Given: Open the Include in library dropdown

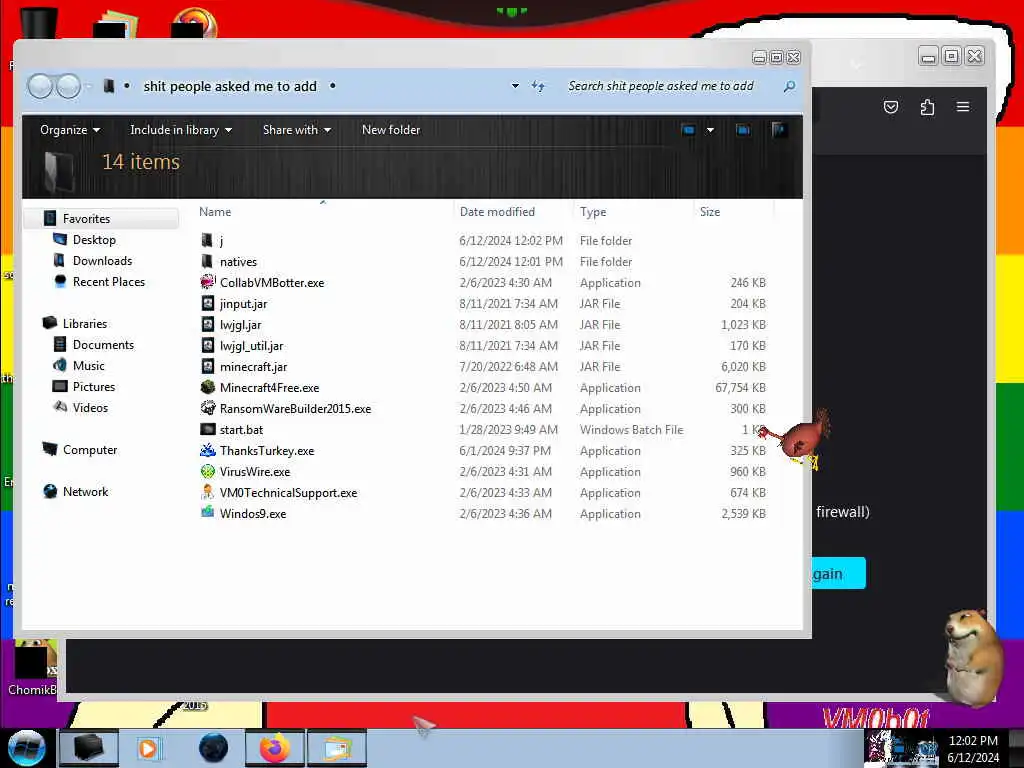Looking at the screenshot, I should [181, 130].
